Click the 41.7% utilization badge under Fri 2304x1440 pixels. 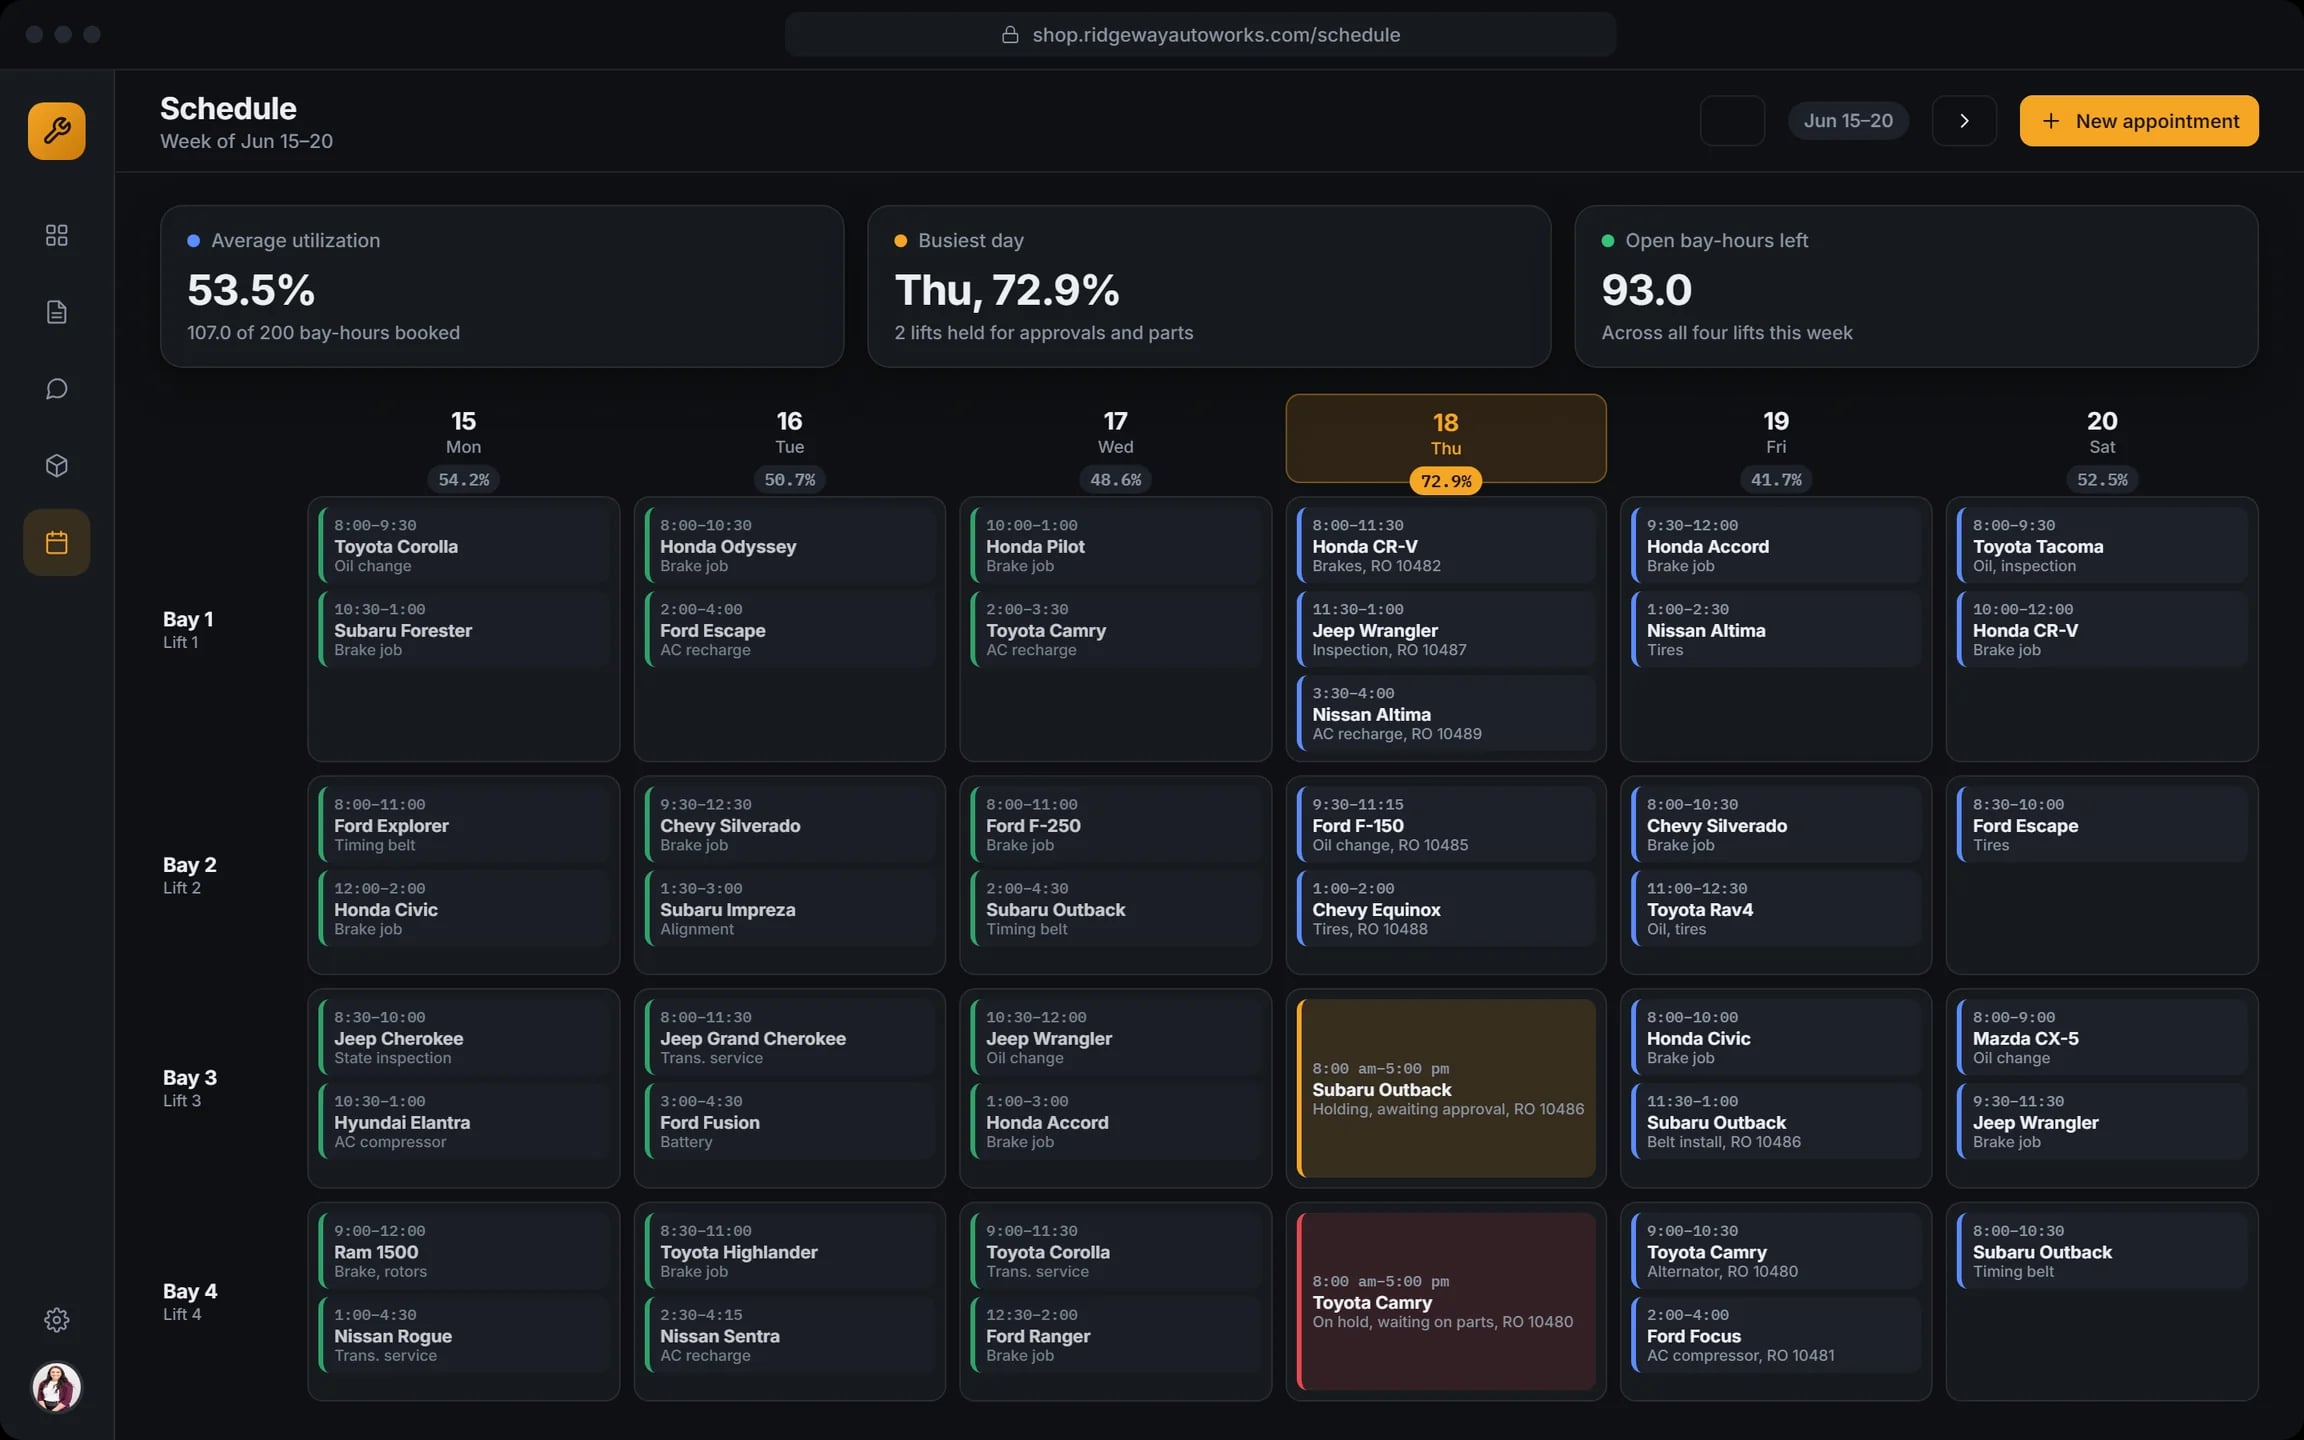pyautogui.click(x=1776, y=480)
